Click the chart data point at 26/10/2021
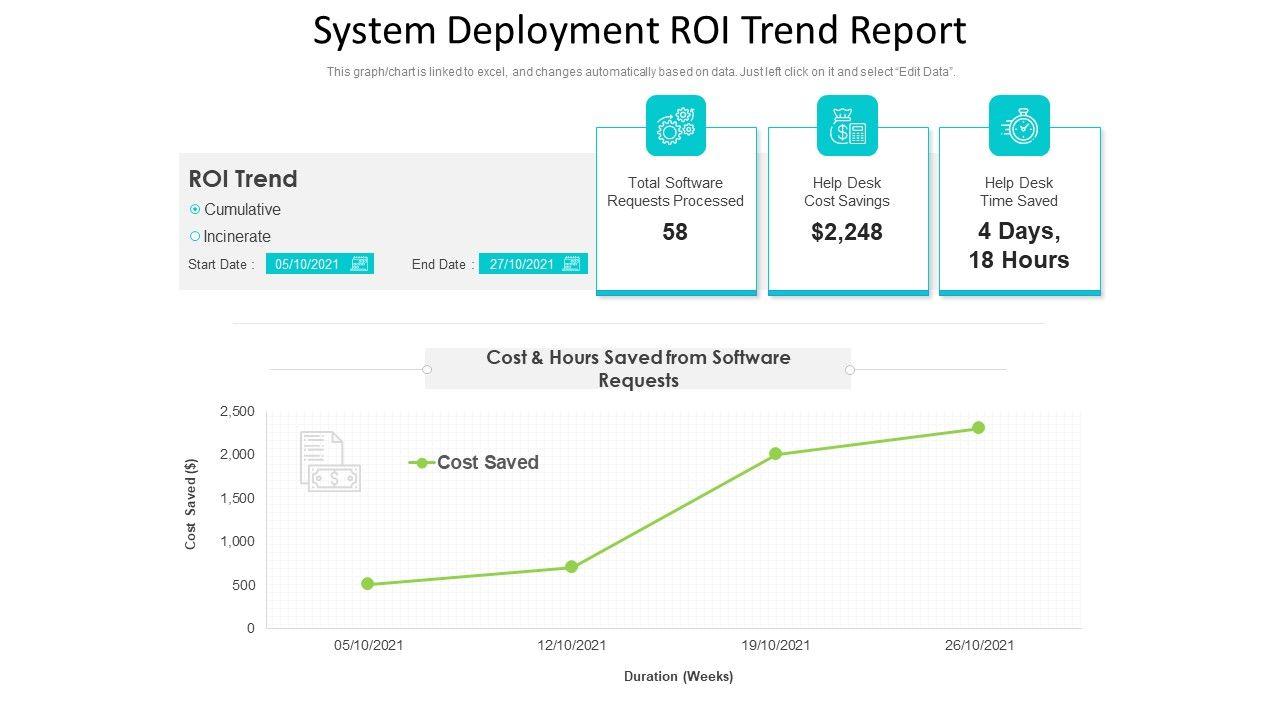1280x720 pixels. coord(979,428)
